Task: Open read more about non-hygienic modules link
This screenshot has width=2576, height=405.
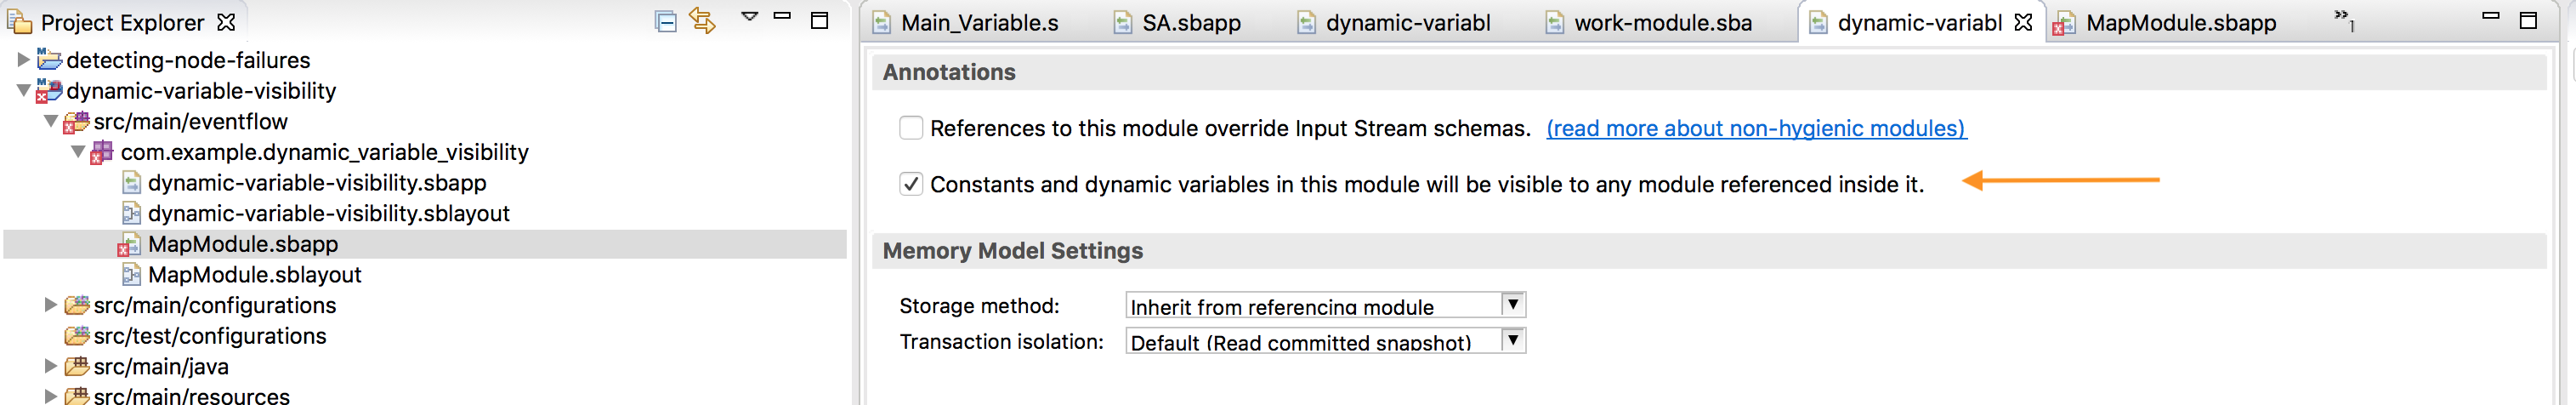Action: pyautogui.click(x=1755, y=128)
